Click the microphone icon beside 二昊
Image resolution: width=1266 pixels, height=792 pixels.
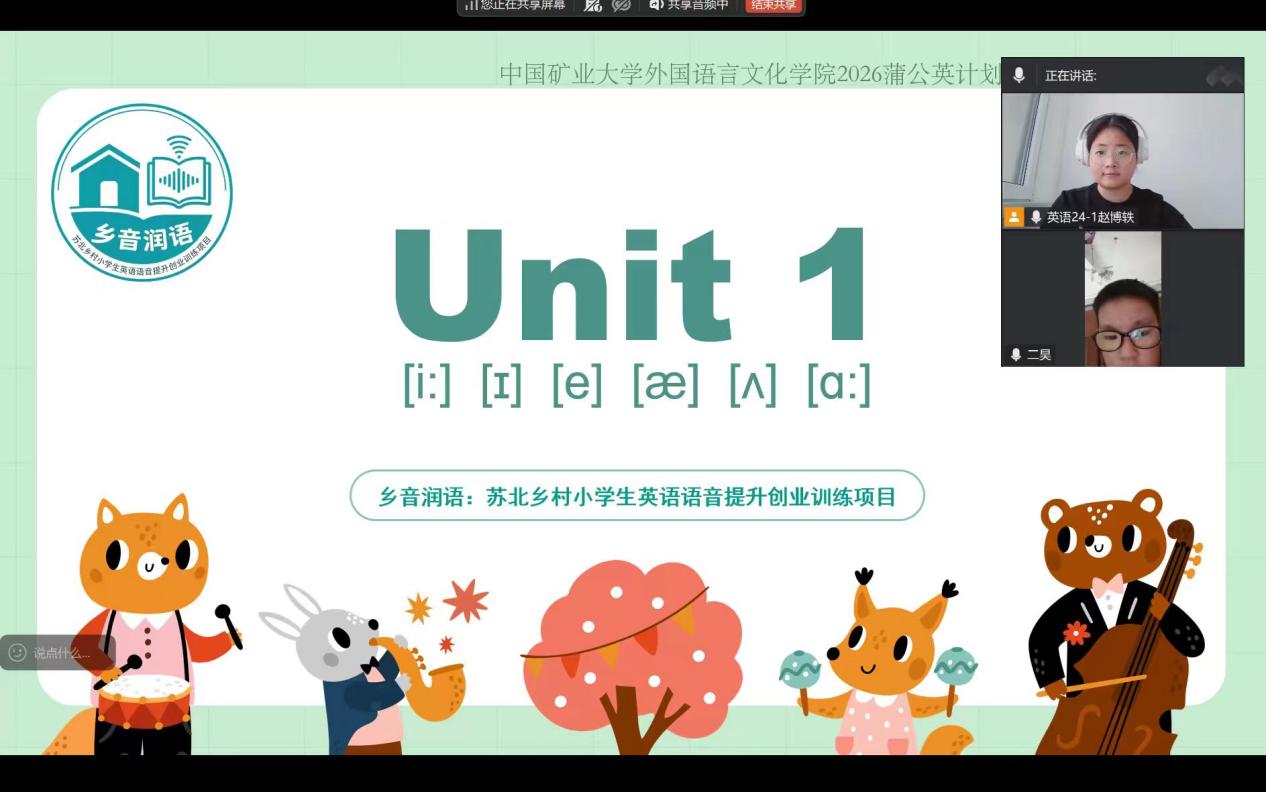(1016, 355)
